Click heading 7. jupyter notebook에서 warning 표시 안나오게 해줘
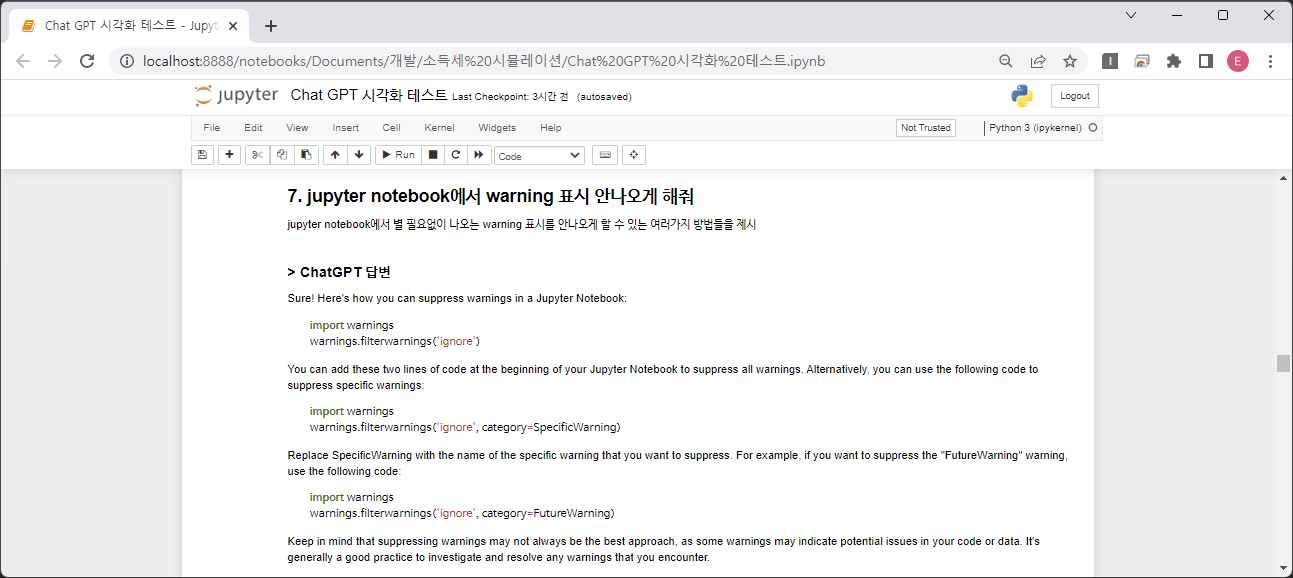This screenshot has width=1293, height=578. coord(490,195)
